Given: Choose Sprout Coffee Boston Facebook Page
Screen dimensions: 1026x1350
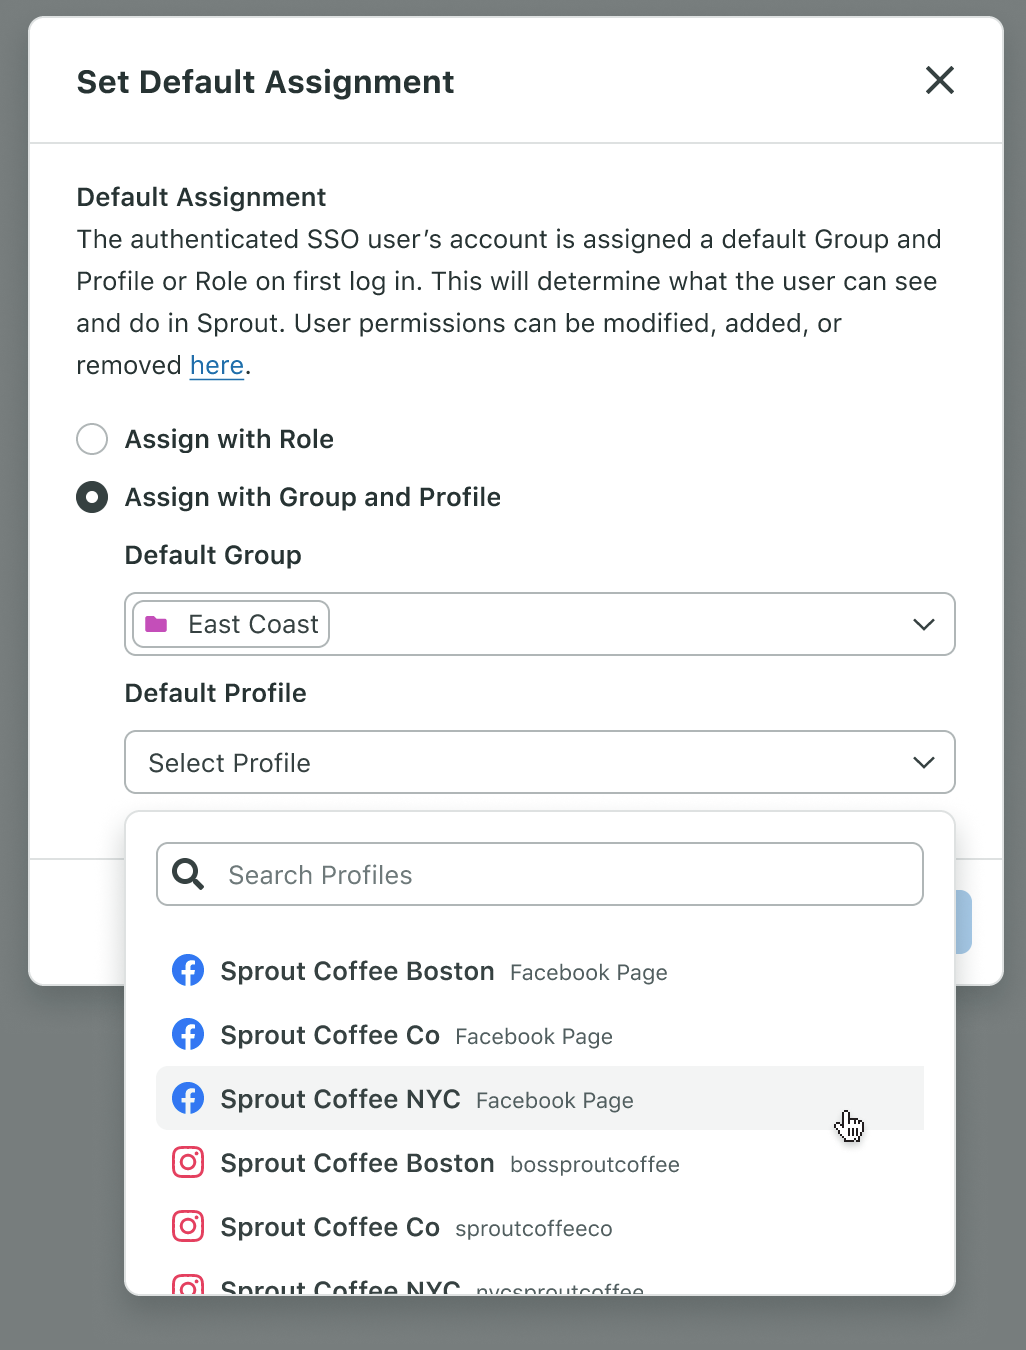Looking at the screenshot, I should tap(540, 970).
